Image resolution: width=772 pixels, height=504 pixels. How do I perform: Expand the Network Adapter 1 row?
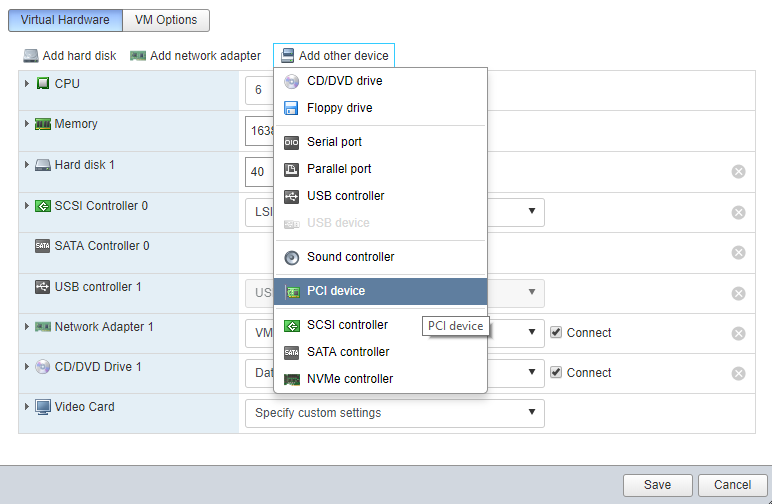(27, 327)
